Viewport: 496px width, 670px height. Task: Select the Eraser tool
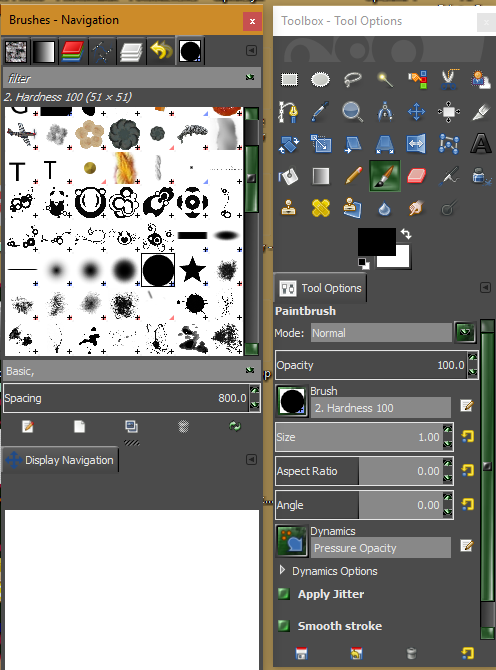(x=417, y=176)
